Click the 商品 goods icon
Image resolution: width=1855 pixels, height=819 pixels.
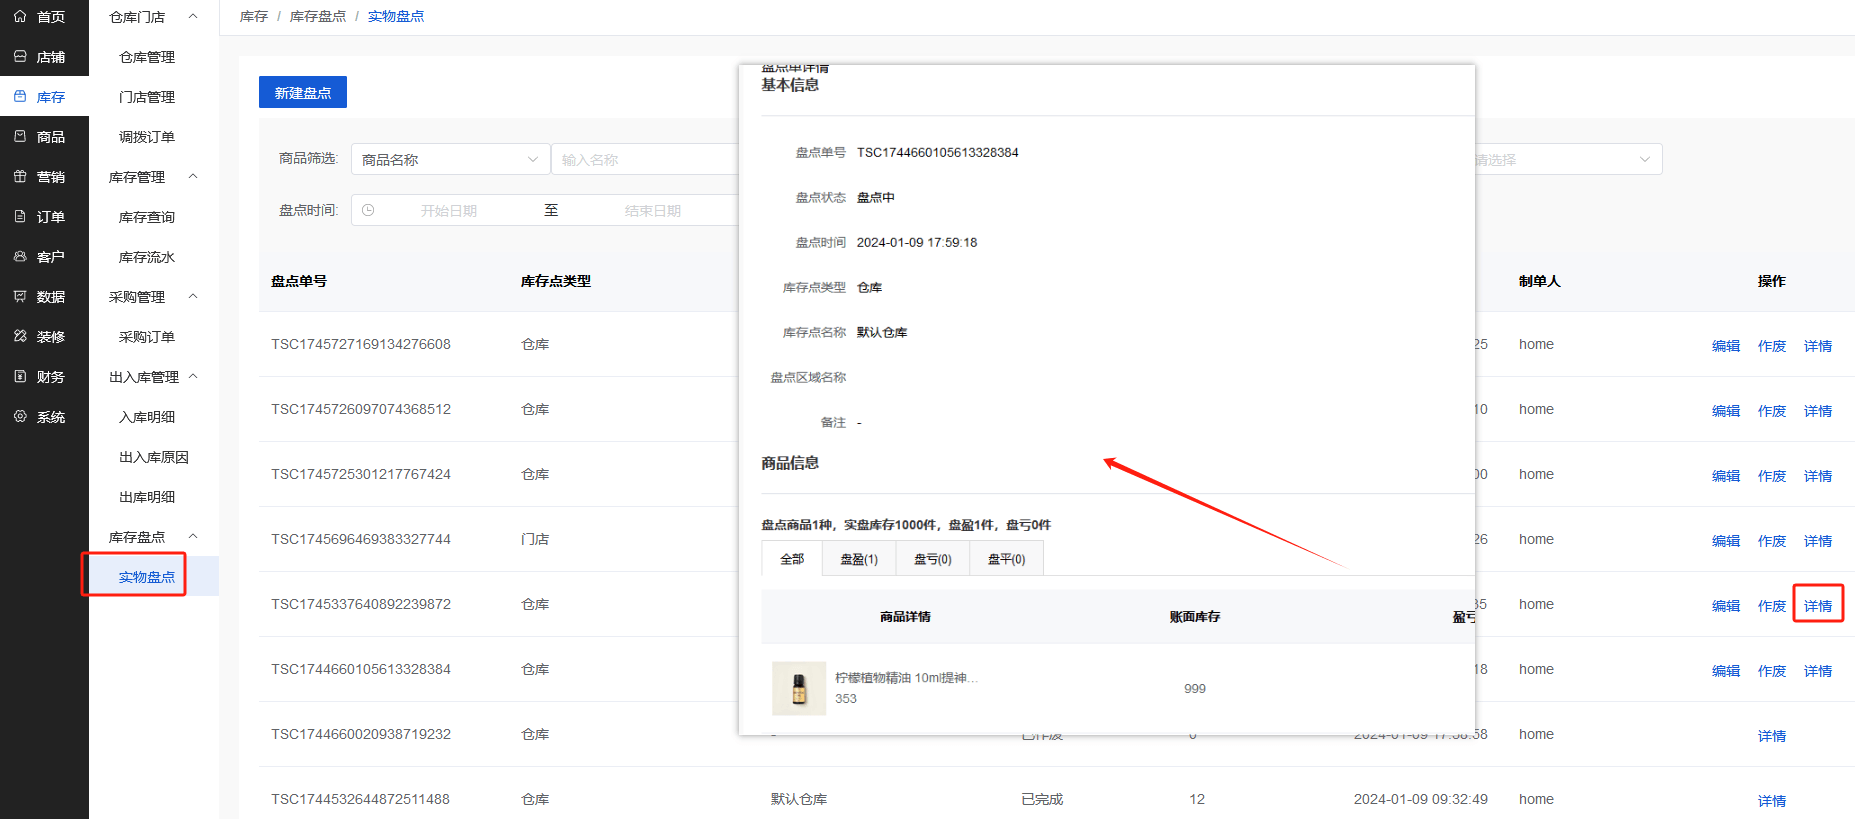click(x=20, y=136)
